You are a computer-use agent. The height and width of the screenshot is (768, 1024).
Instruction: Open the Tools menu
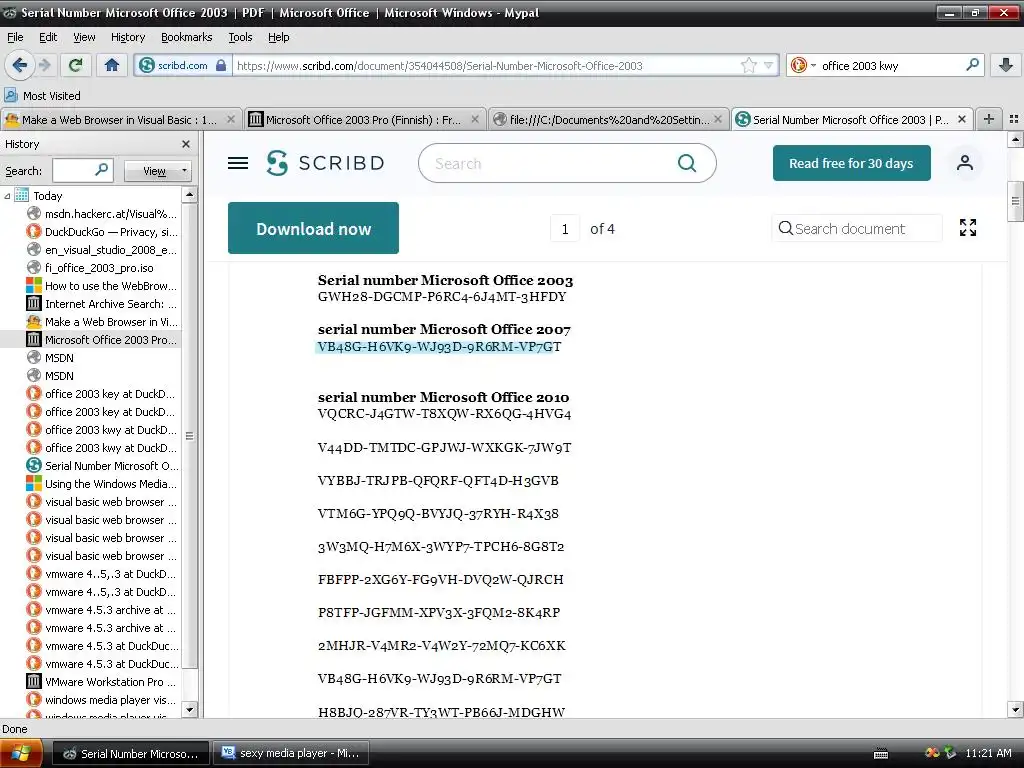point(240,37)
